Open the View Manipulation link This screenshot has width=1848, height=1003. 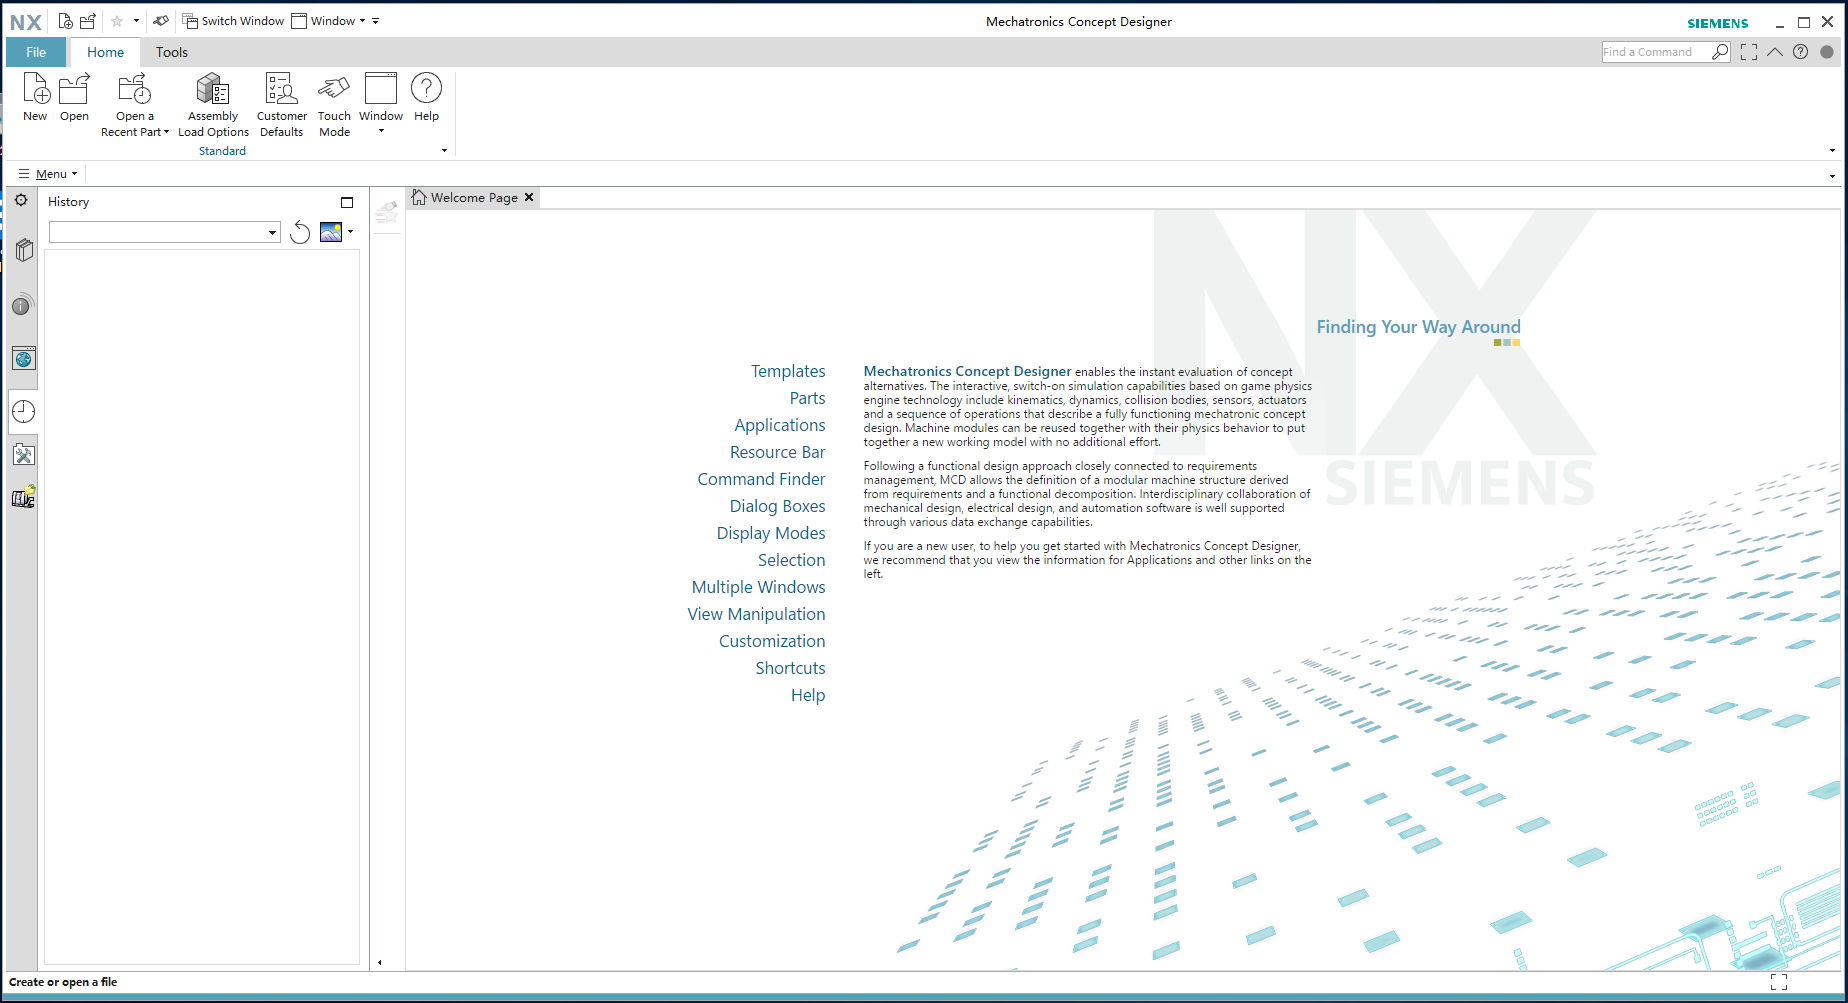tap(756, 614)
